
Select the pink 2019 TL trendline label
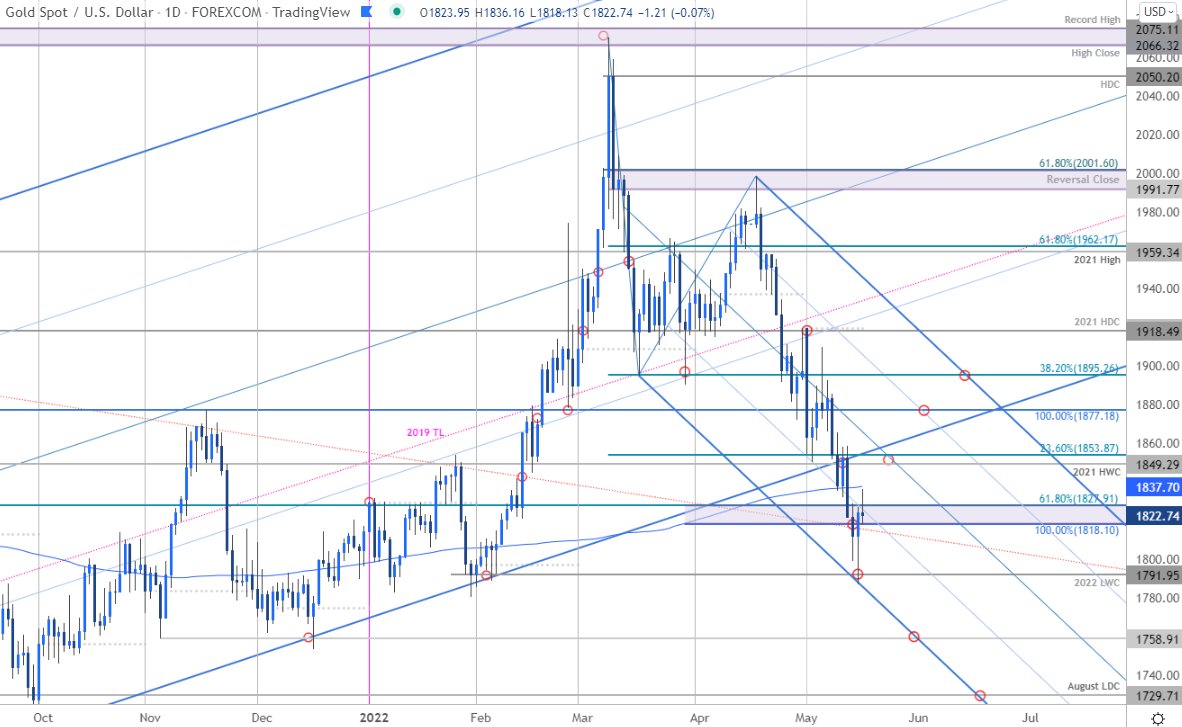[426, 431]
